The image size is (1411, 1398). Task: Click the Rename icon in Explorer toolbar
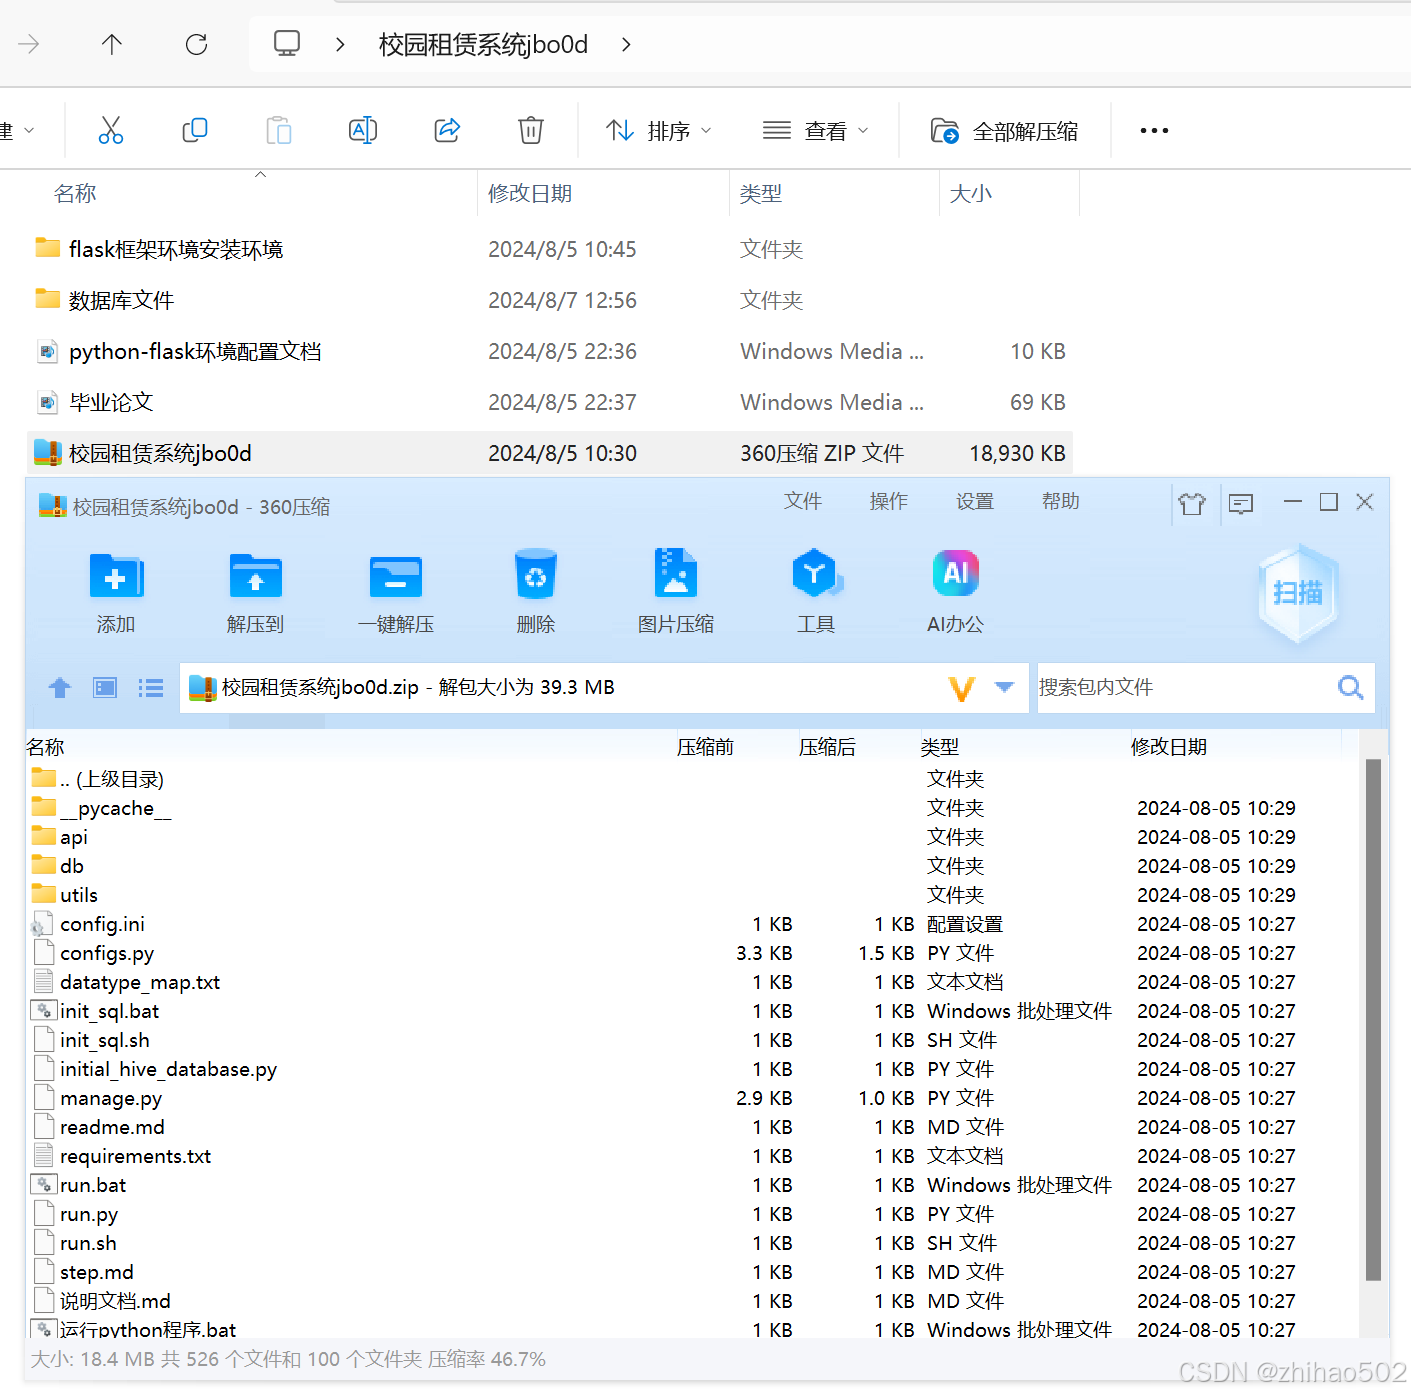point(363,130)
